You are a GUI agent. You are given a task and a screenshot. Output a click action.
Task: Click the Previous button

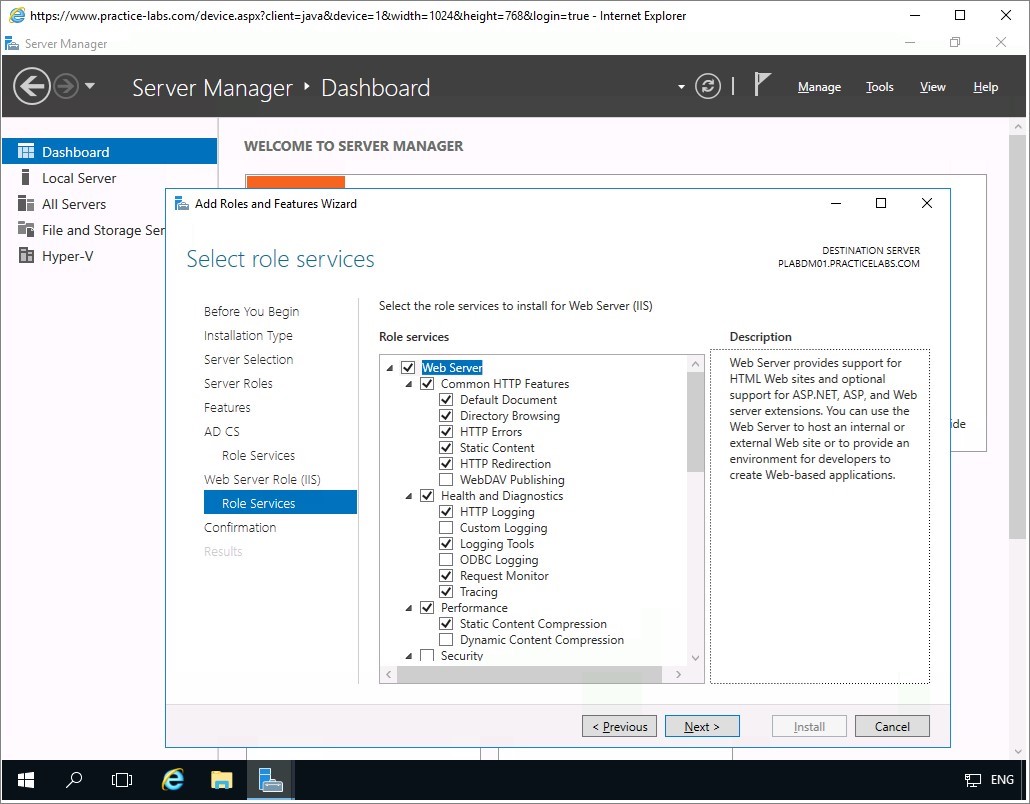(x=619, y=726)
